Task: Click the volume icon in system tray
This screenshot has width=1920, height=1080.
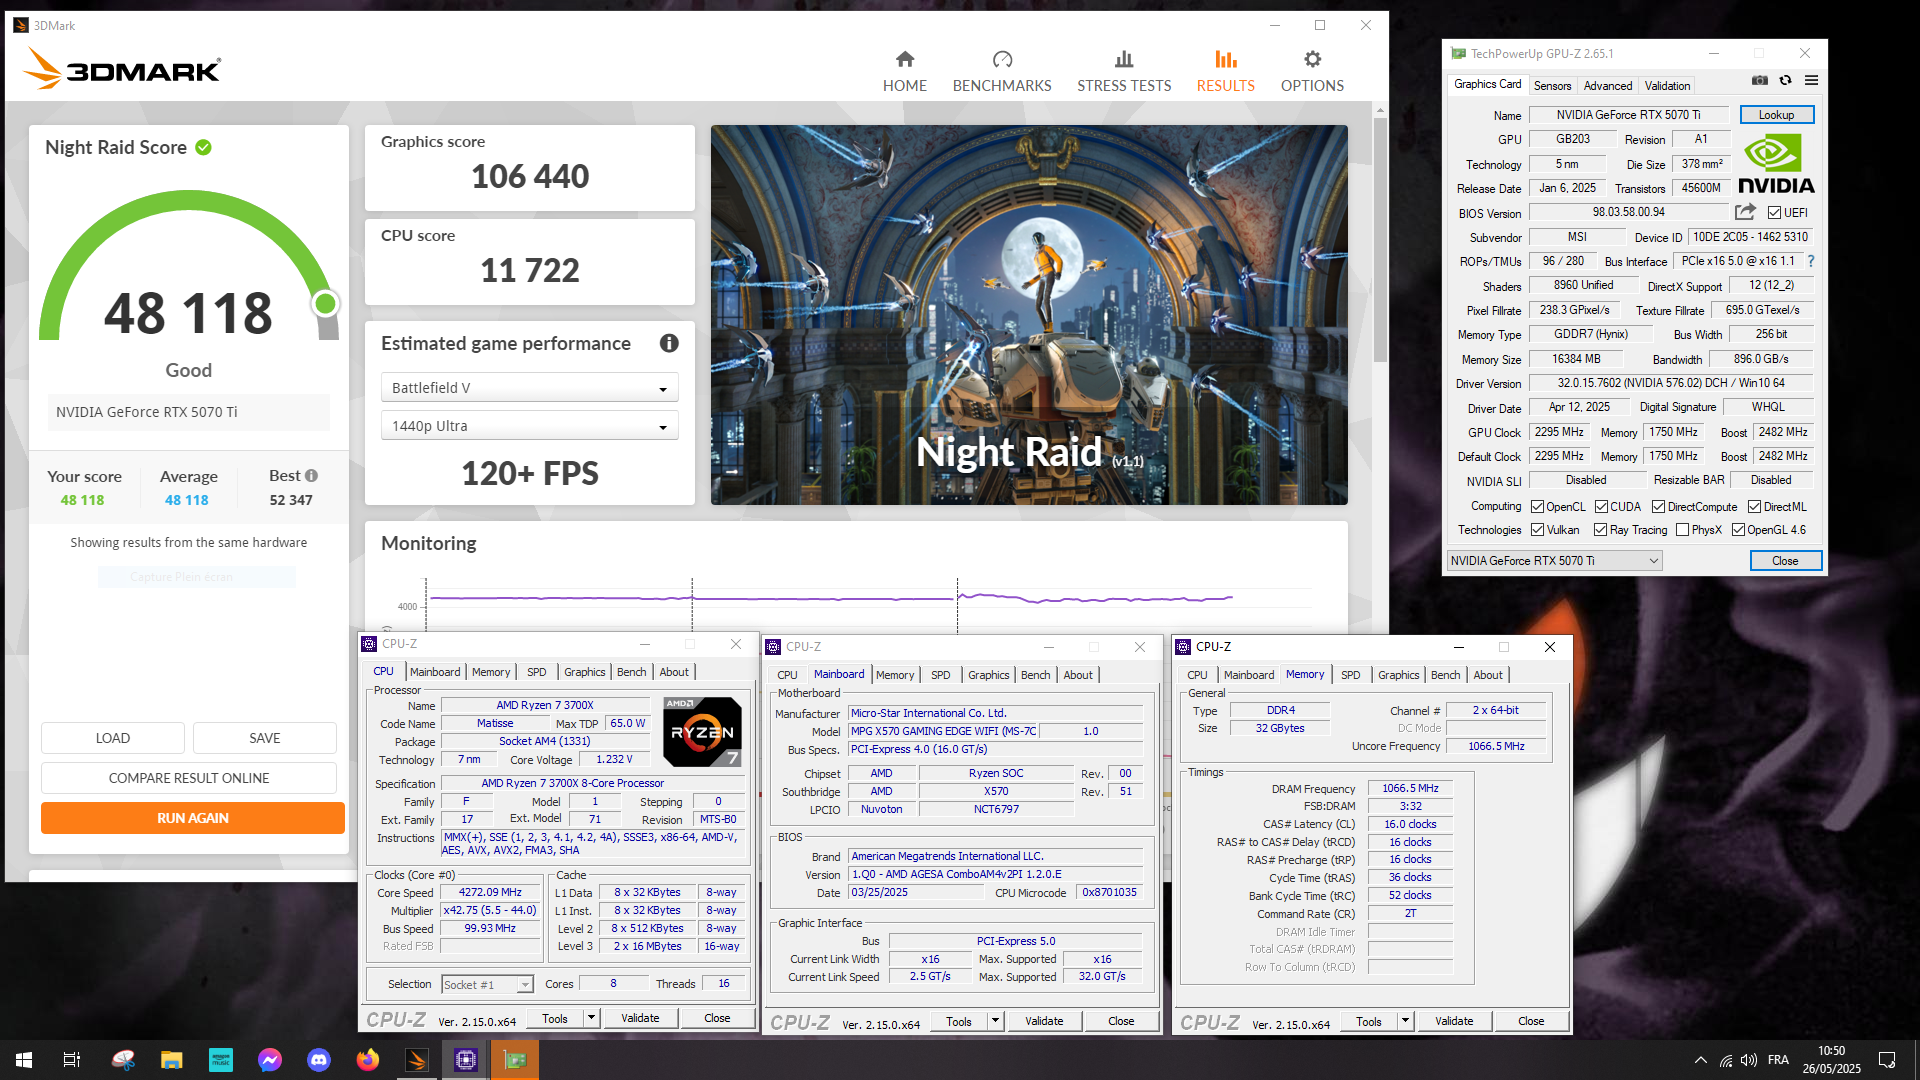Action: point(1749,1060)
